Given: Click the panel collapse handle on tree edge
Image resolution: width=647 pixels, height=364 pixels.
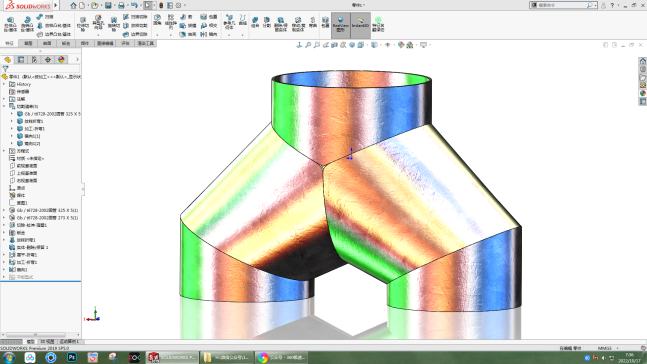Looking at the screenshot, I should [x=83, y=189].
